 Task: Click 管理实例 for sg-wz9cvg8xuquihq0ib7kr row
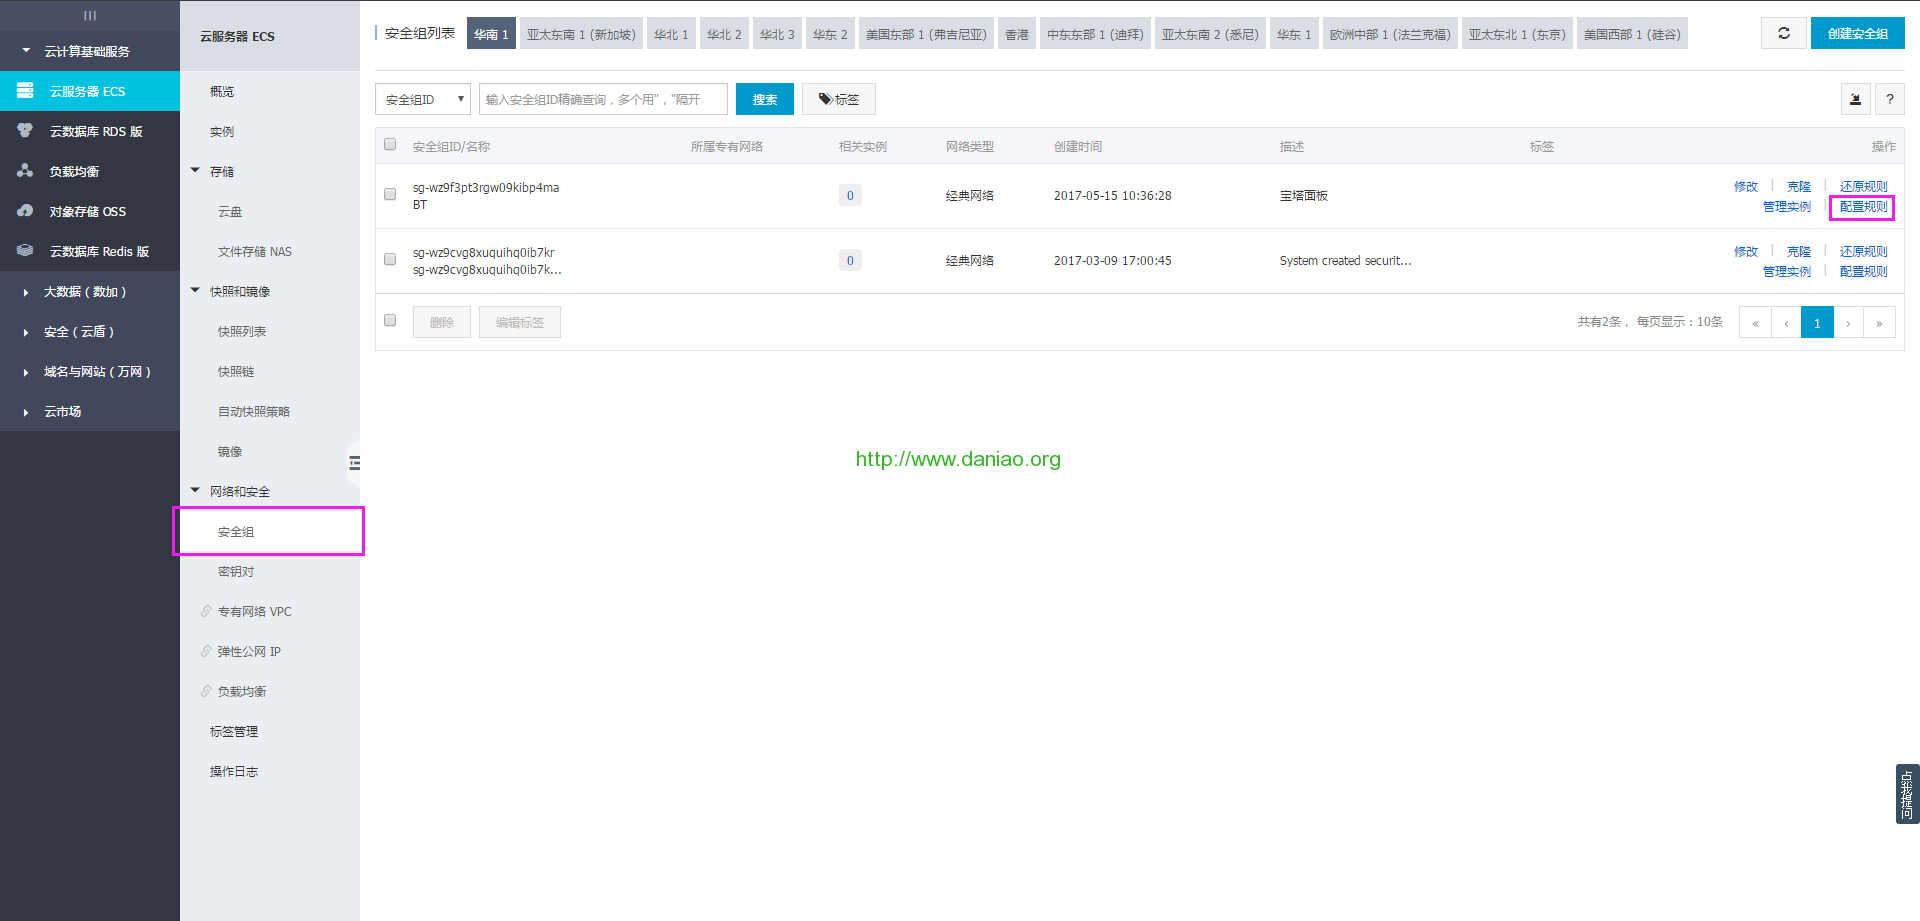(1787, 272)
